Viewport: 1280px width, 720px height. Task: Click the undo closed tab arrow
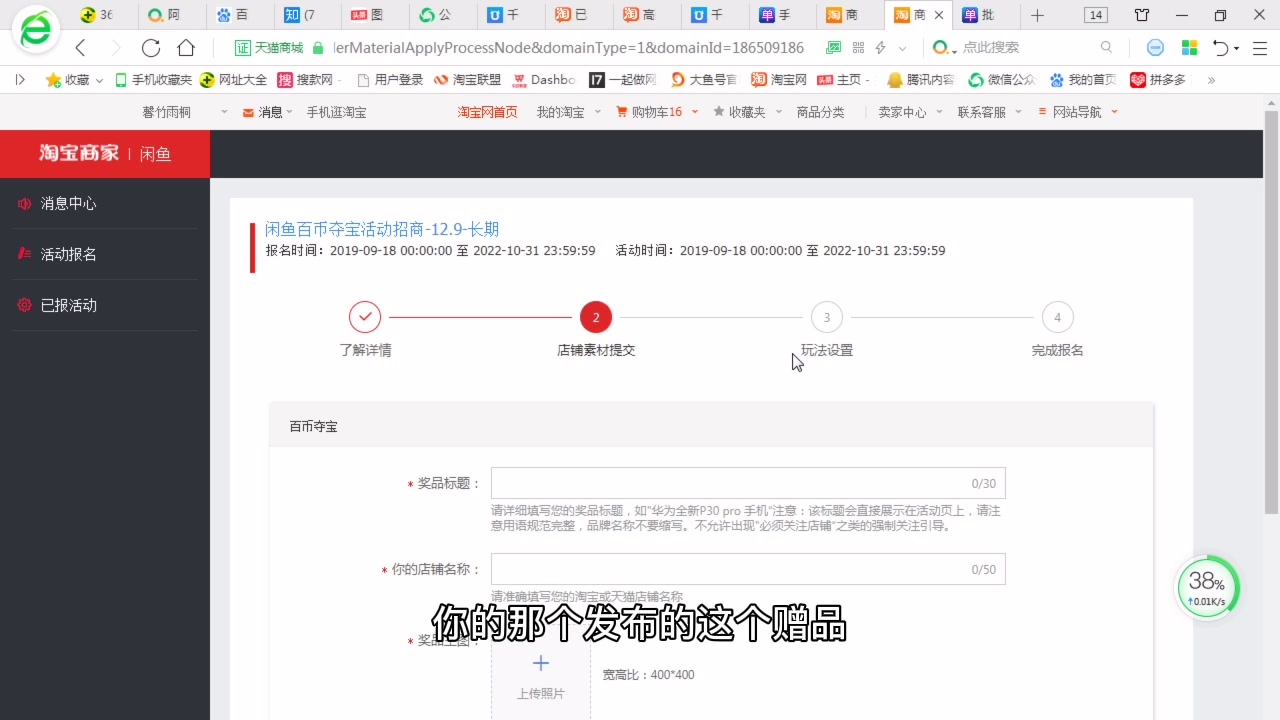pos(1220,48)
